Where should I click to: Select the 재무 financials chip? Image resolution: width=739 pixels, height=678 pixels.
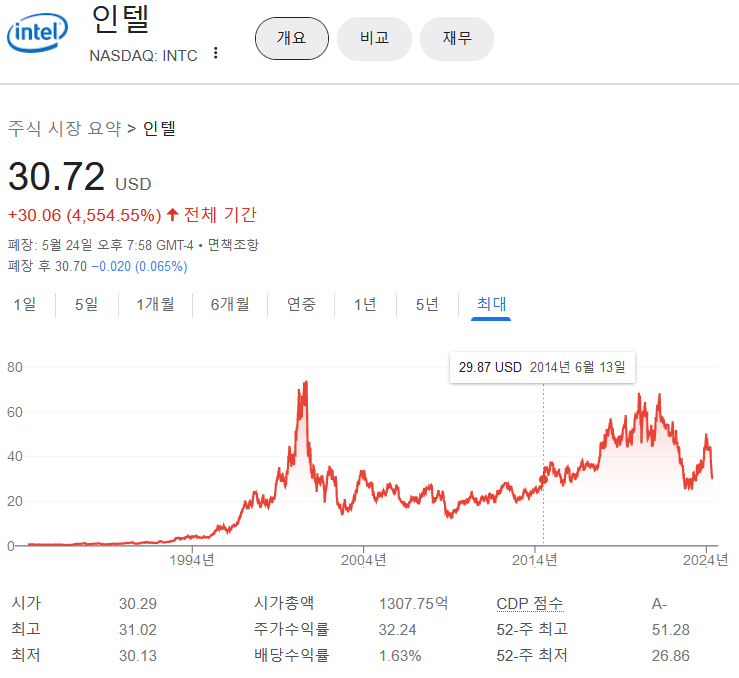pos(457,38)
